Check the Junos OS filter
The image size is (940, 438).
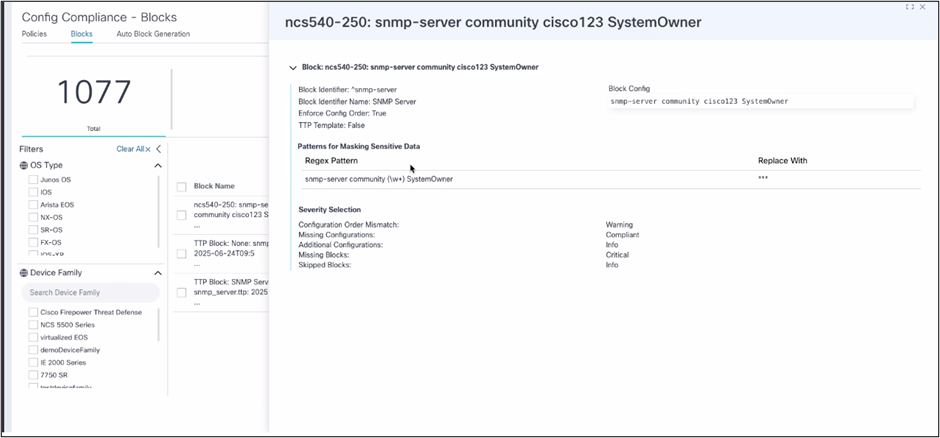(33, 180)
